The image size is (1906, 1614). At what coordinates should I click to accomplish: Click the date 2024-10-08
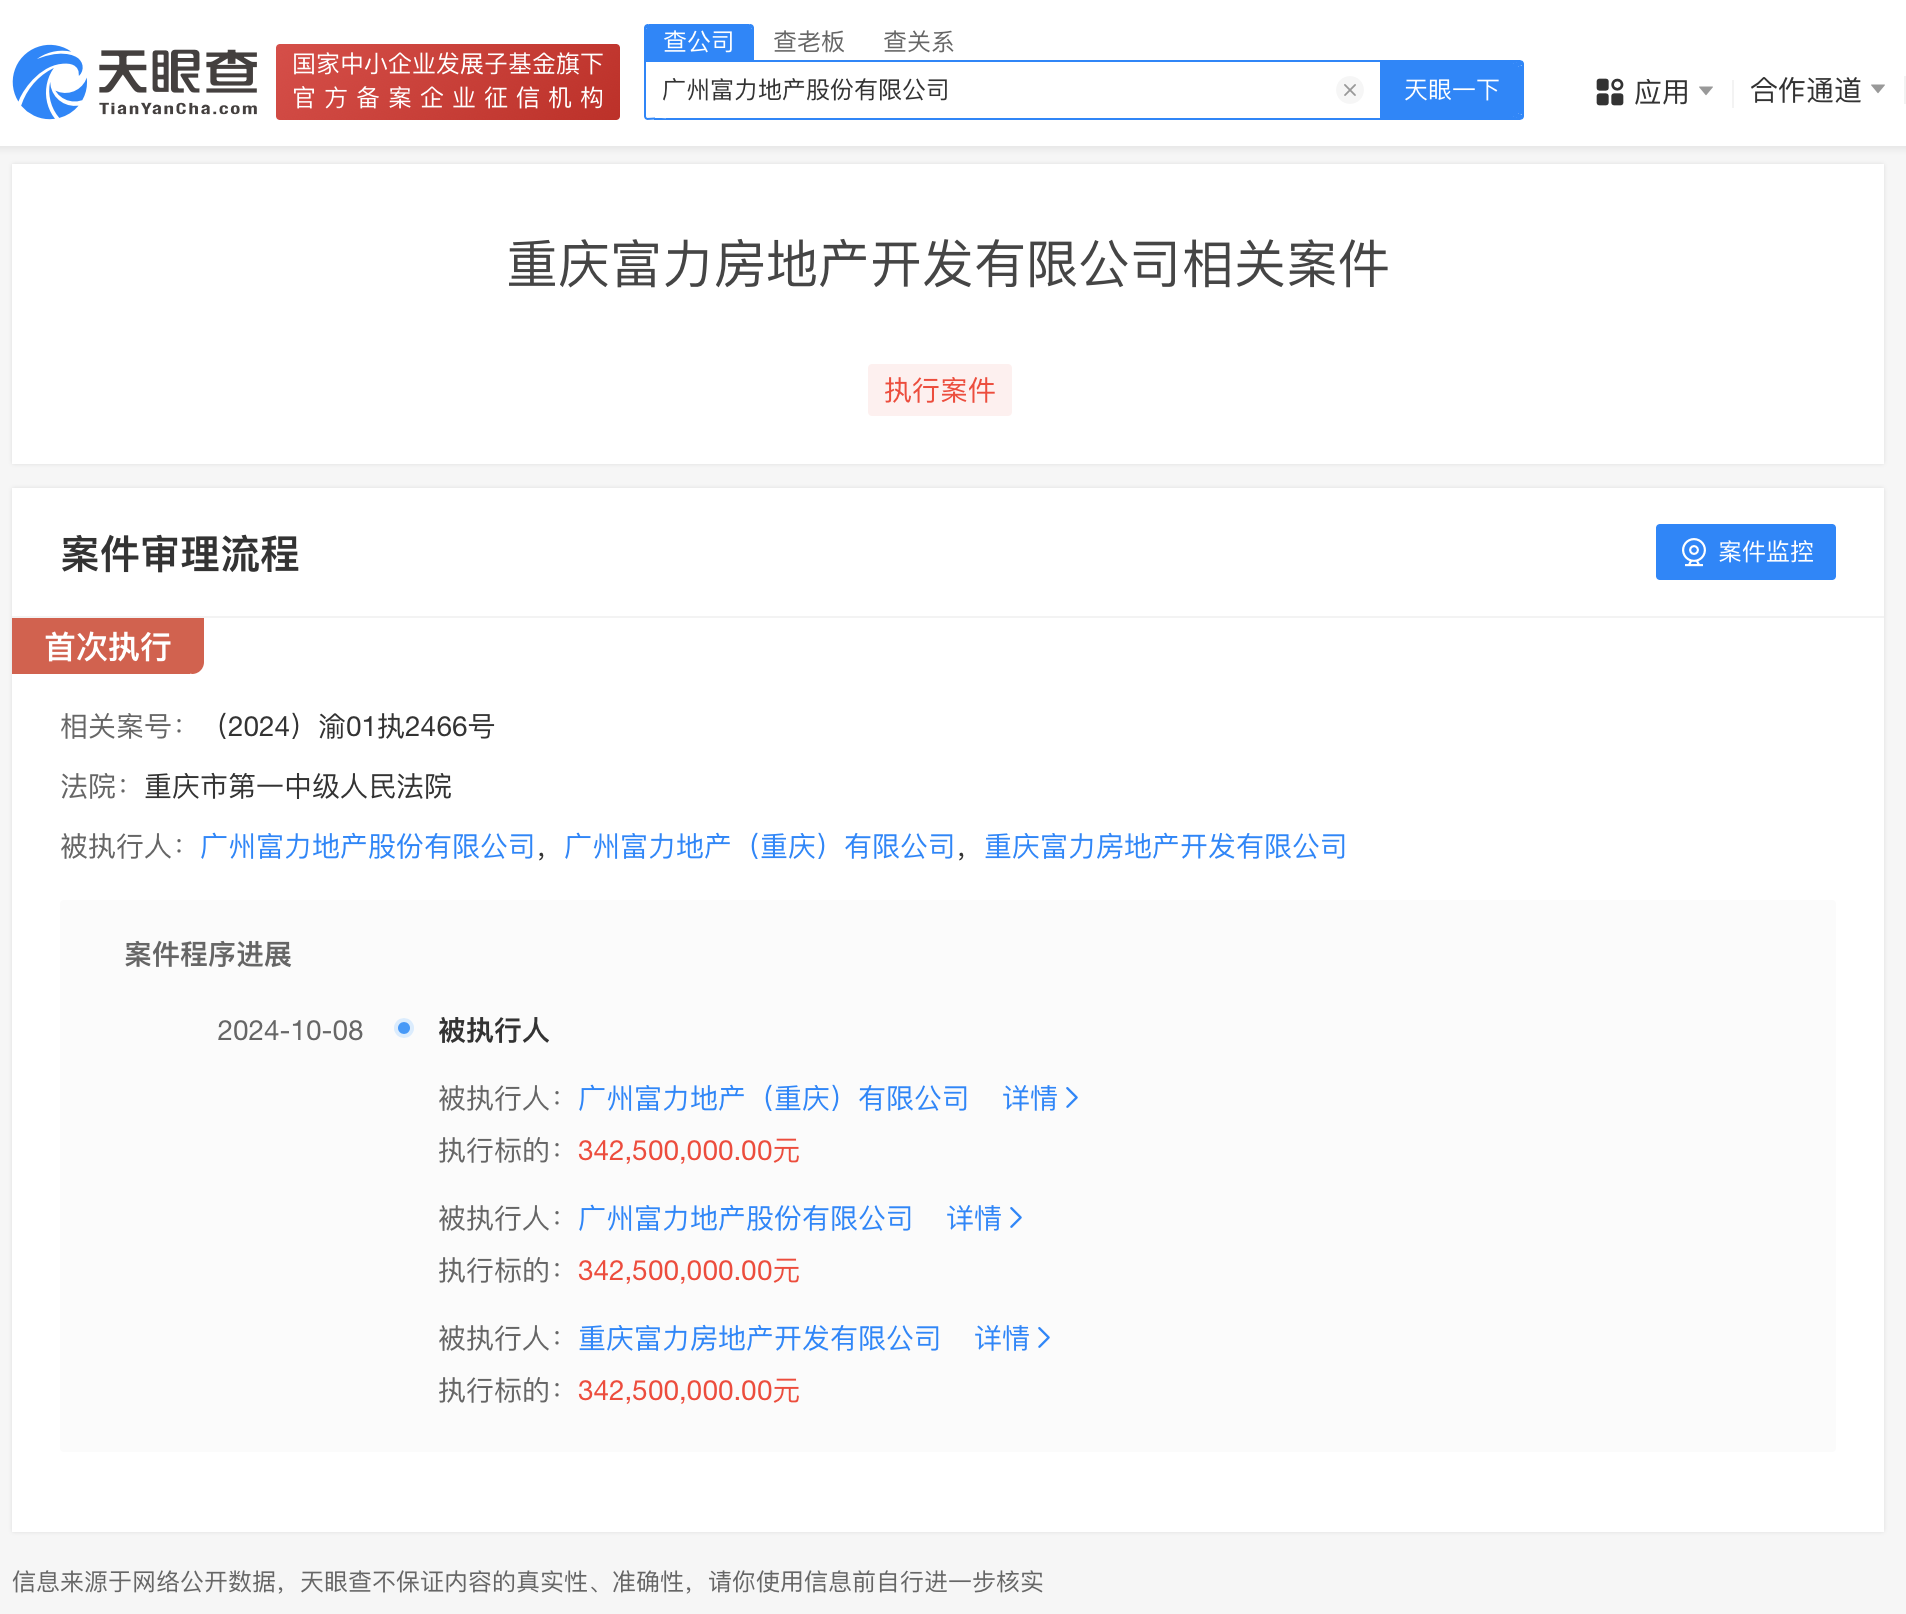290,1031
